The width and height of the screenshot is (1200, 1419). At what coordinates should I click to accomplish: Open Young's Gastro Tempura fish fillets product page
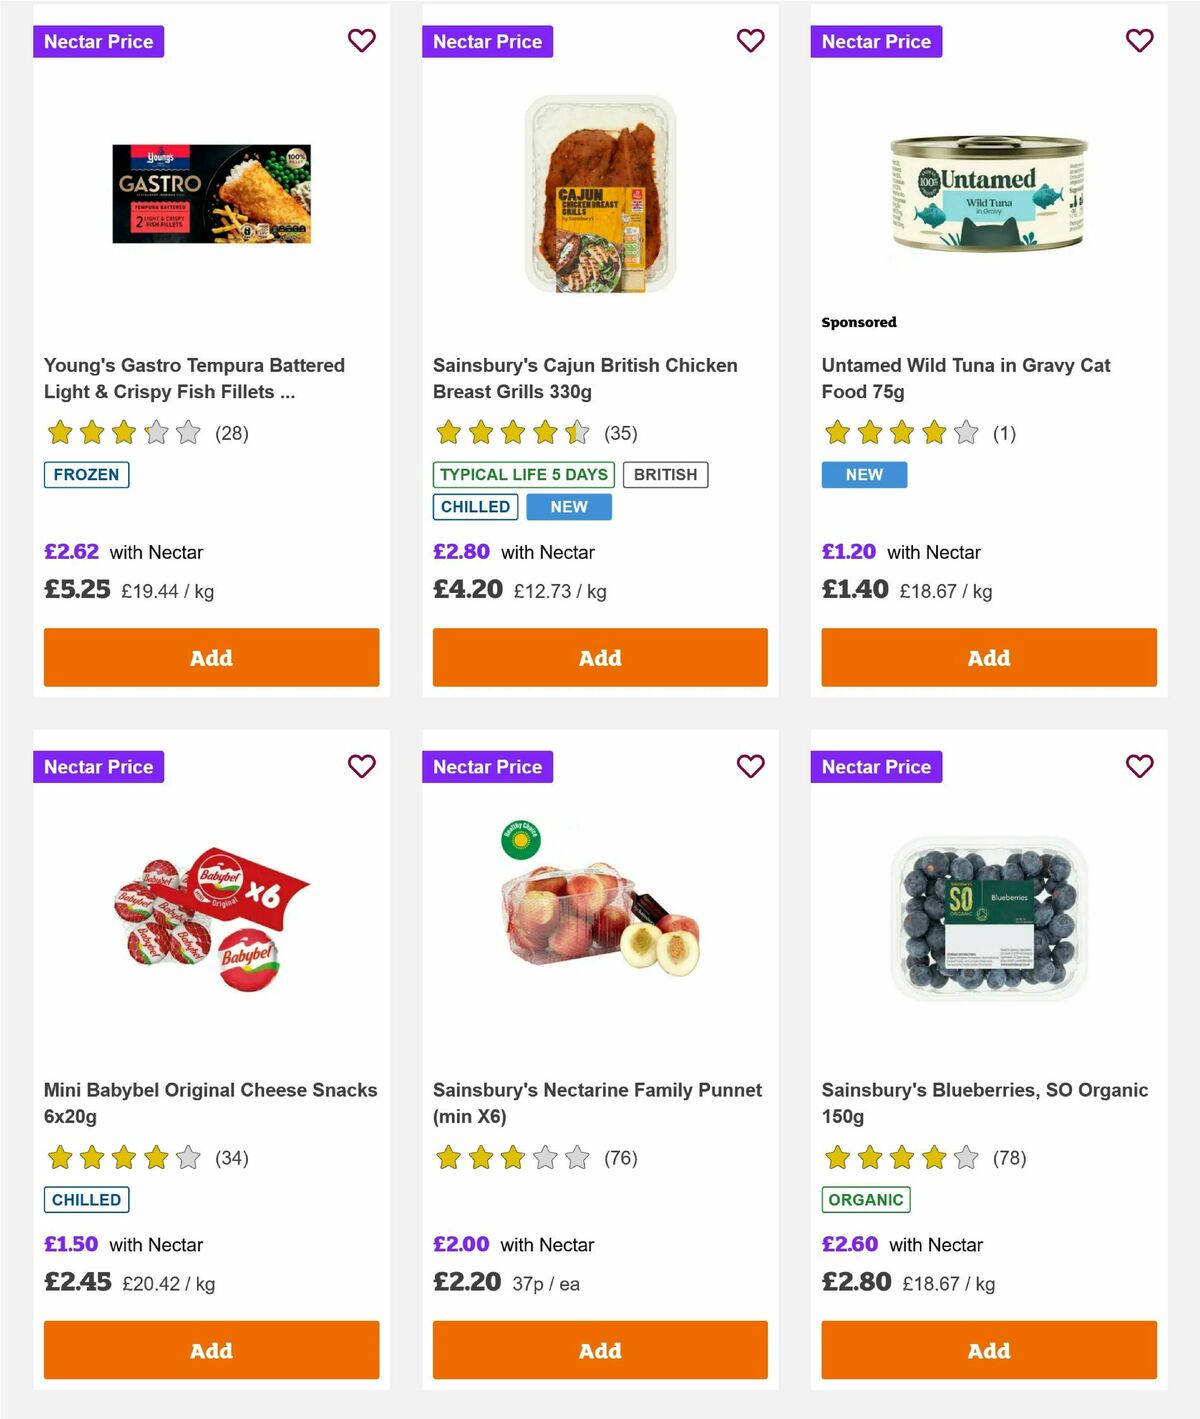pyautogui.click(x=193, y=378)
